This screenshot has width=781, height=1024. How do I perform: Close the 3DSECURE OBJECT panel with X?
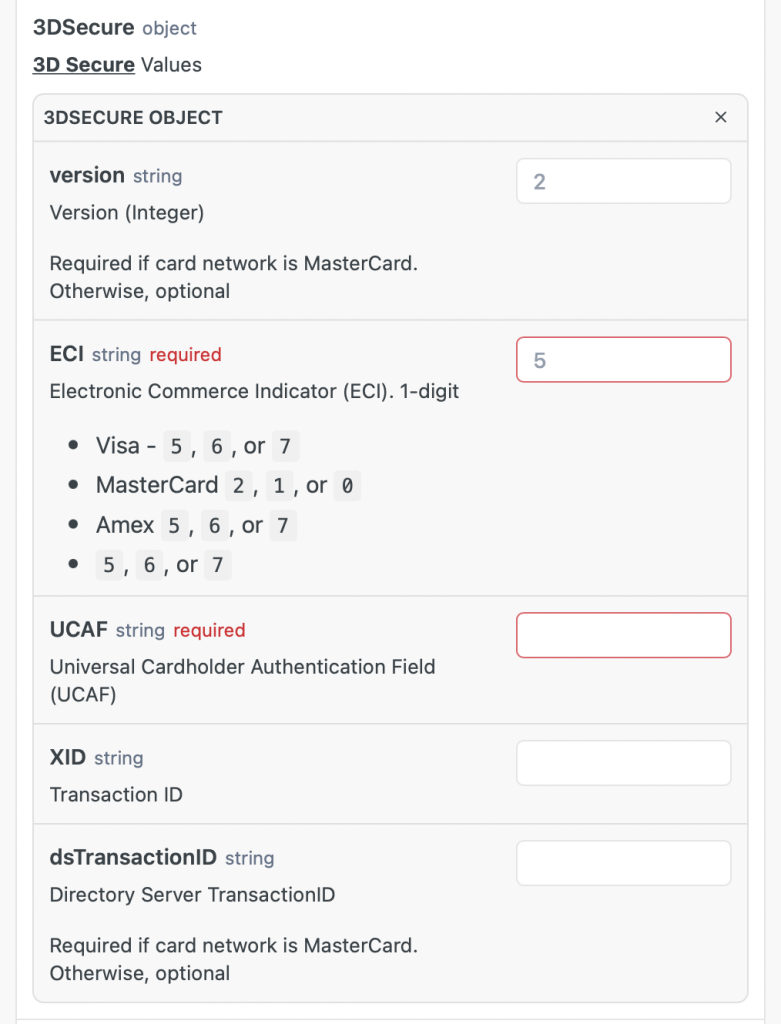click(x=720, y=117)
